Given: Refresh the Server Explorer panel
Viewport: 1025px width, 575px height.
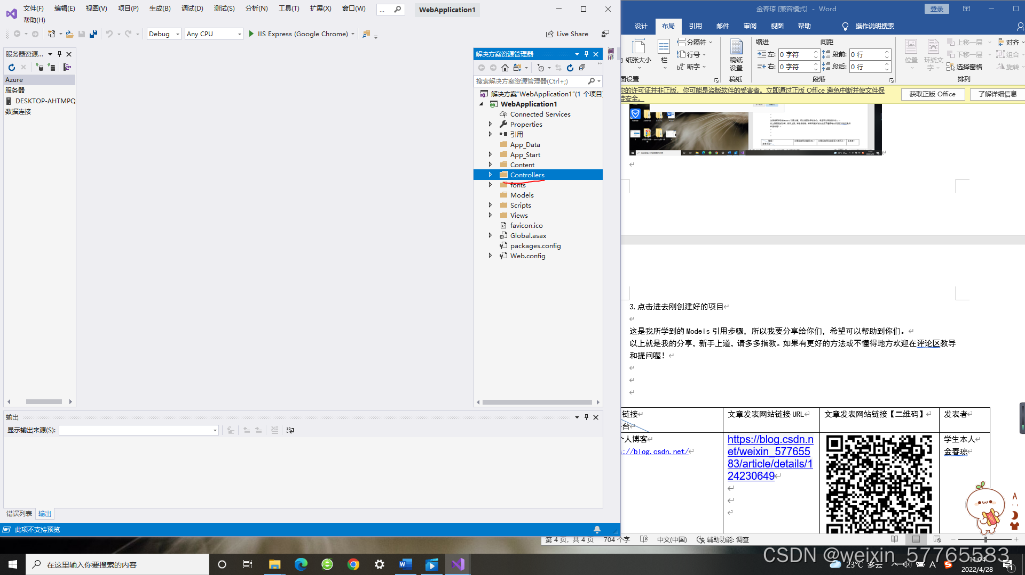Looking at the screenshot, I should pos(12,67).
